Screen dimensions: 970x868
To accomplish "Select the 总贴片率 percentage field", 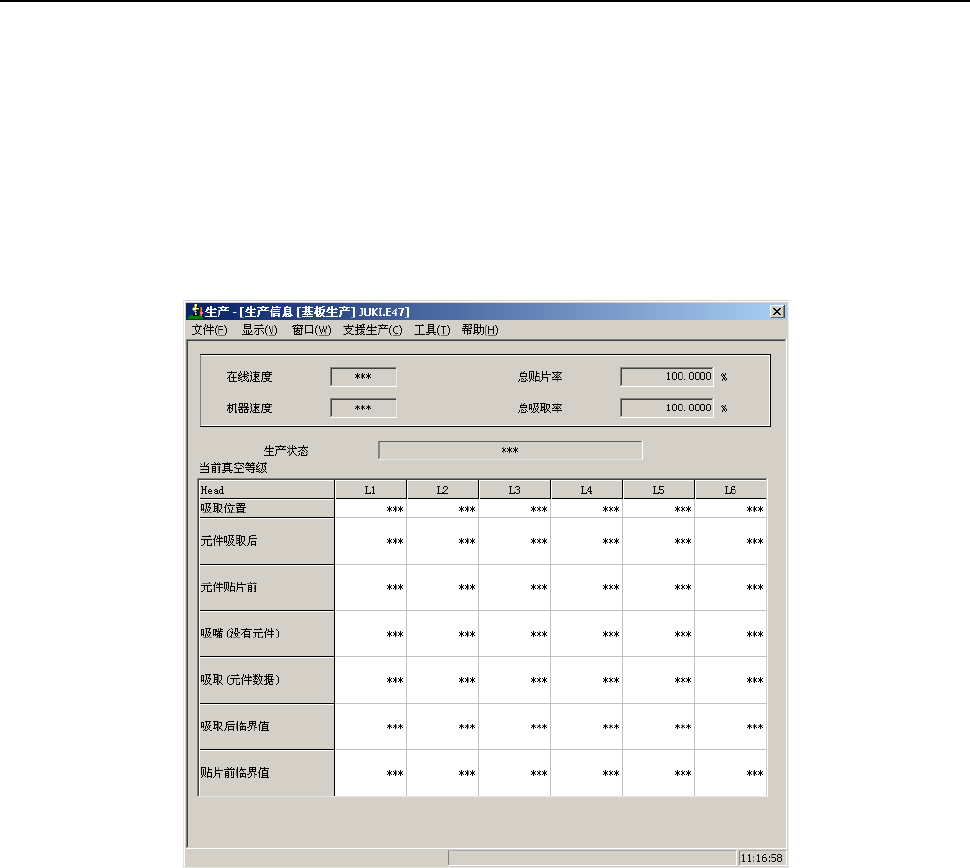I will pyautogui.click(x=667, y=377).
